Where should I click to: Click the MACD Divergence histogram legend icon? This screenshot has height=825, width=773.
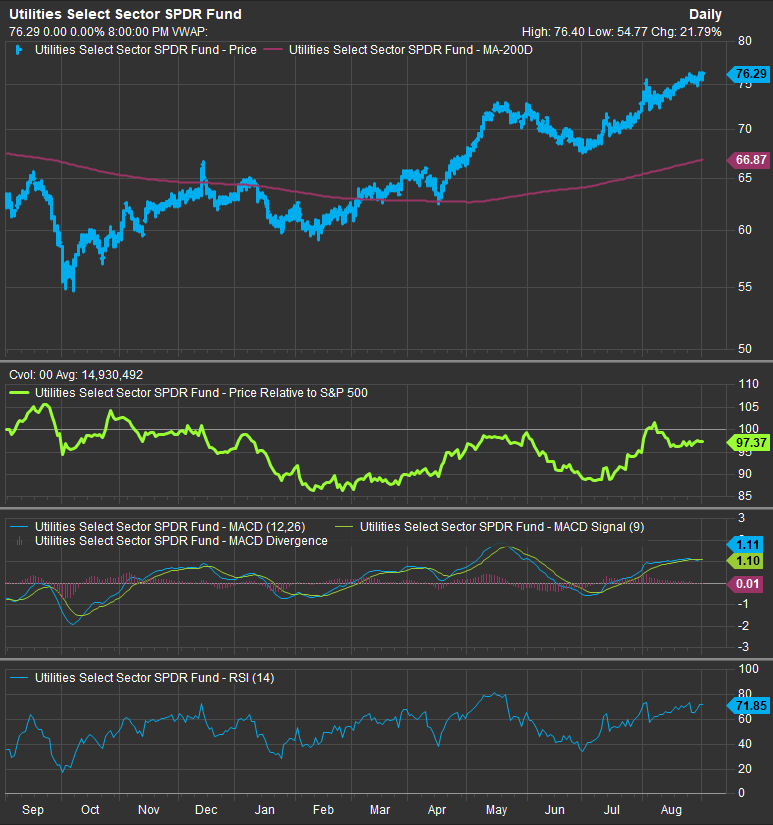[19, 541]
